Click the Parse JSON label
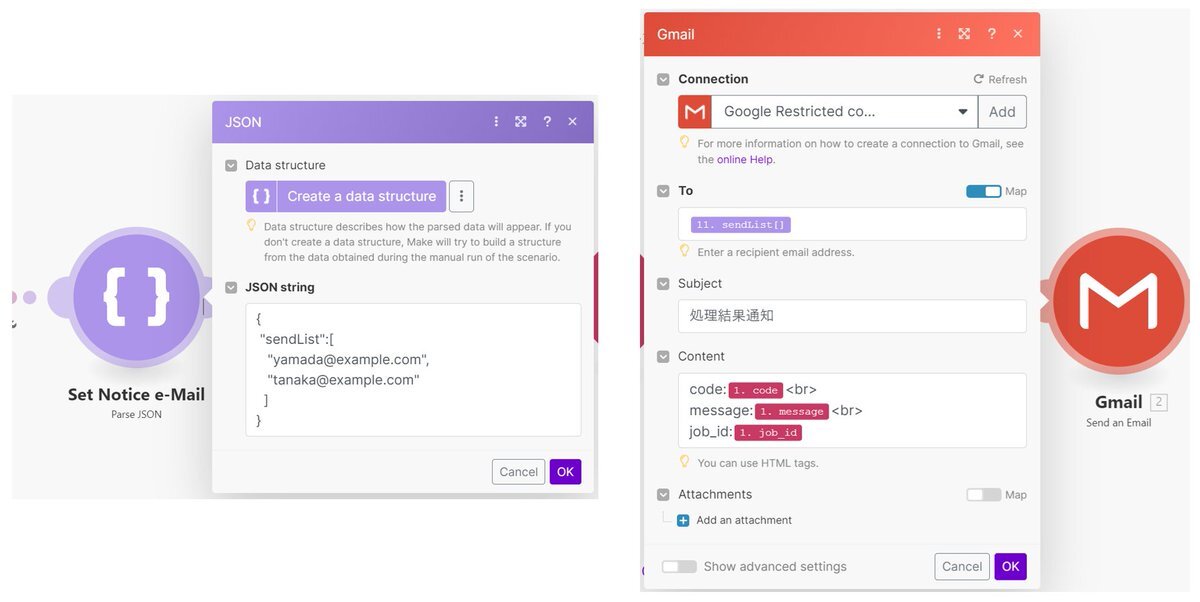This screenshot has width=1200, height=602. [x=136, y=414]
